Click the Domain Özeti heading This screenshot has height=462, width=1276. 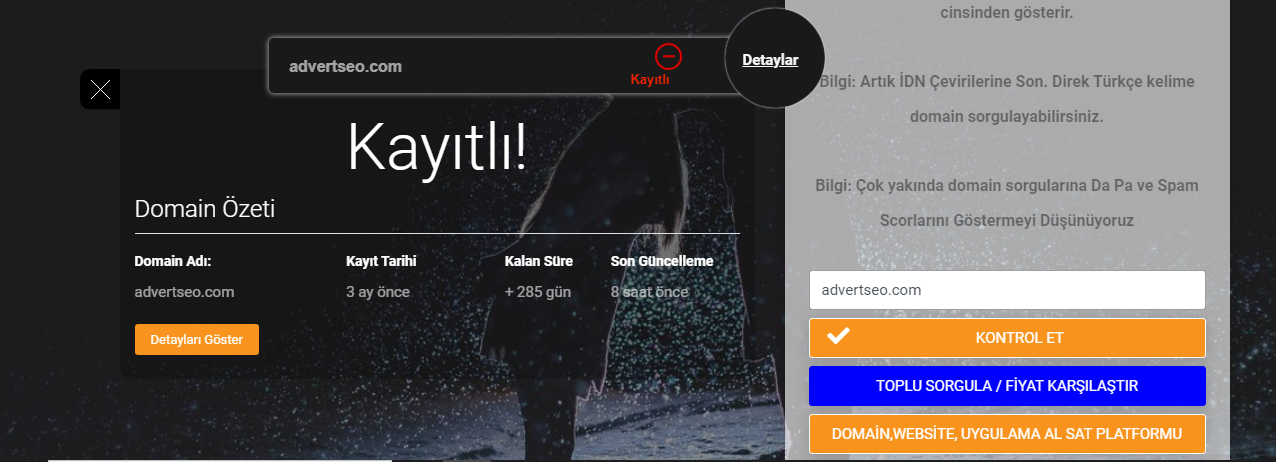click(x=205, y=209)
